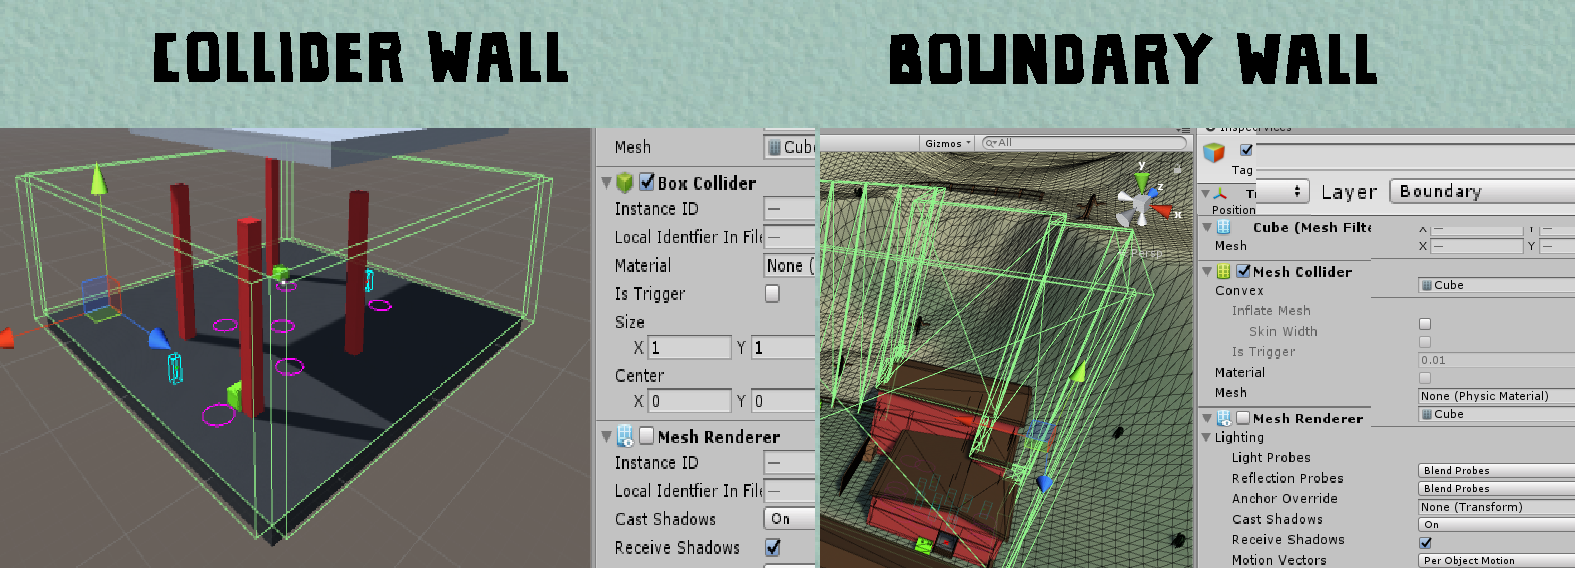Open the Layer dropdown set to Boundary
The image size is (1575, 568).
pyautogui.click(x=1482, y=191)
